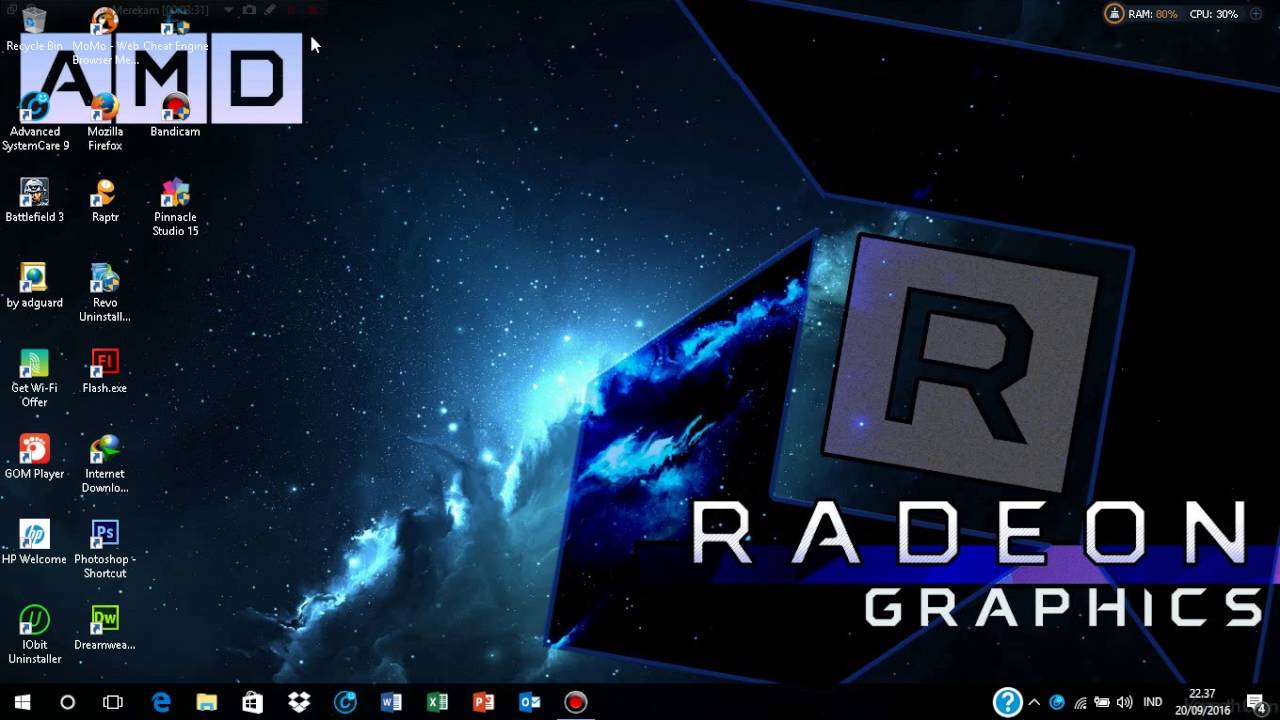Click the Cortana search circle
Viewport: 1280px width, 720px height.
(x=68, y=702)
